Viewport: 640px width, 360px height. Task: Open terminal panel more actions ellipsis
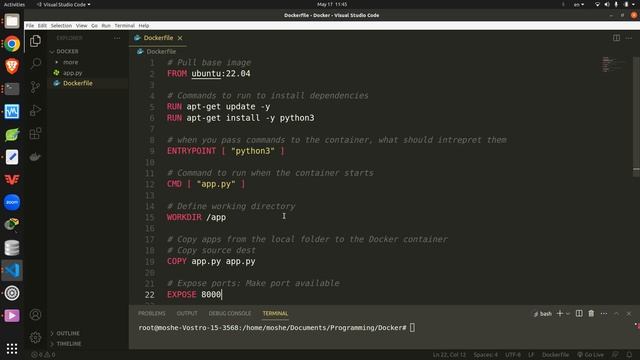[x=604, y=313]
